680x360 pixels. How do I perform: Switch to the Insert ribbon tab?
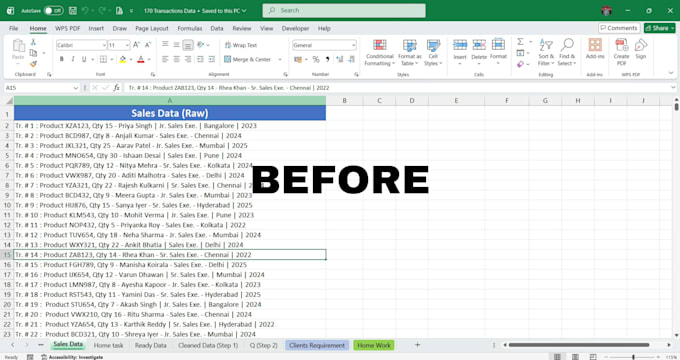[96, 28]
